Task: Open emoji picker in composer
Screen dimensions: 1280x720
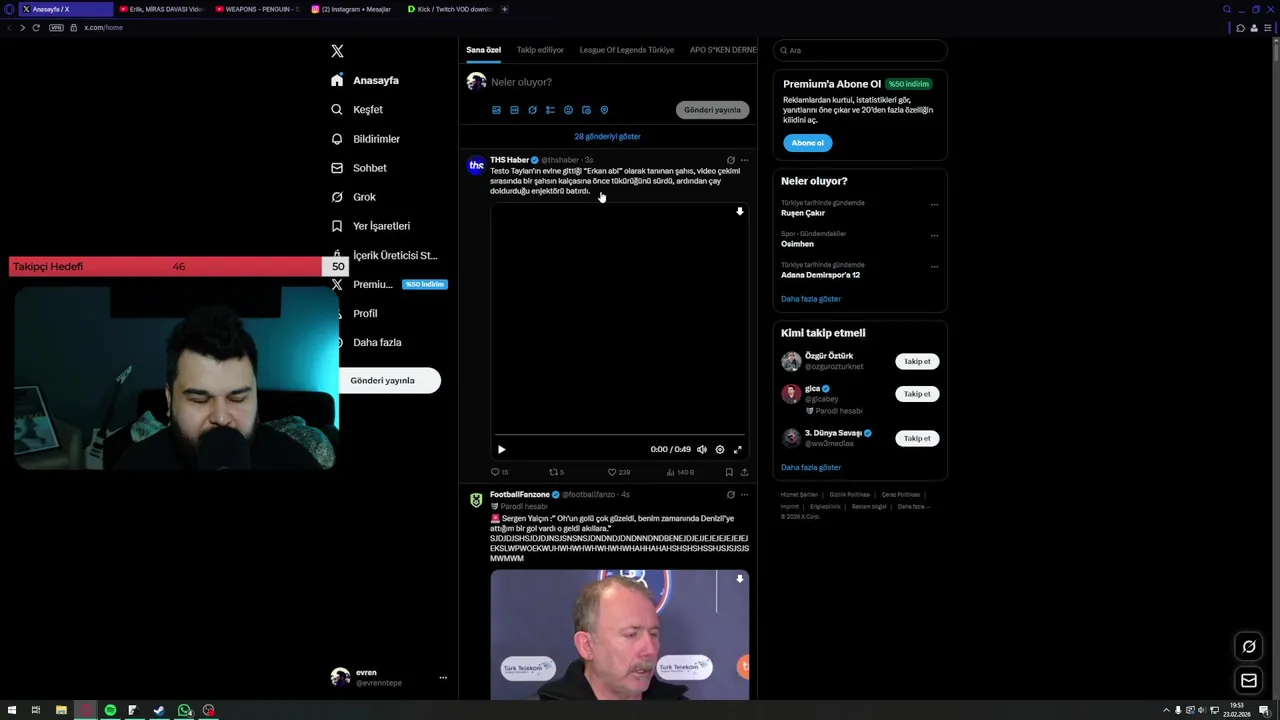Action: click(x=568, y=110)
